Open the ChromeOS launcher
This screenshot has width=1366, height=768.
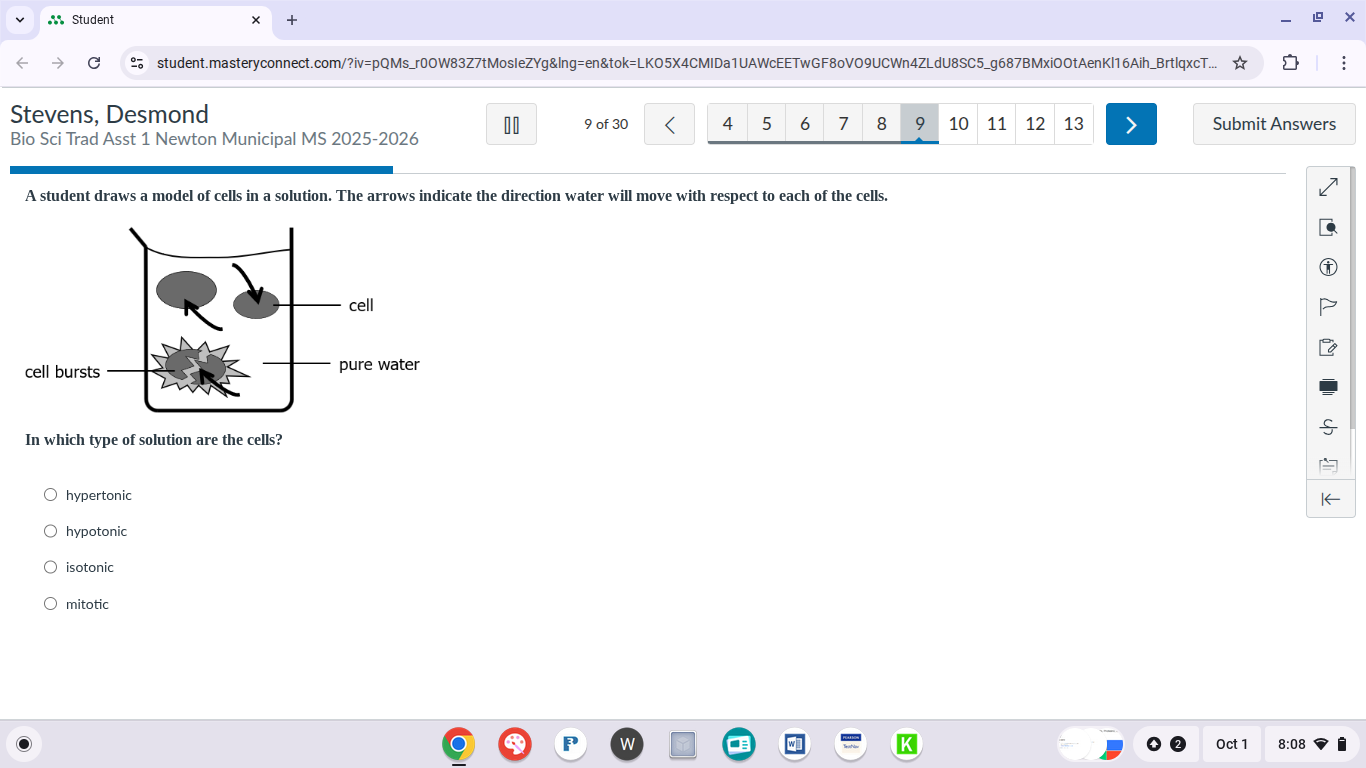coord(25,744)
